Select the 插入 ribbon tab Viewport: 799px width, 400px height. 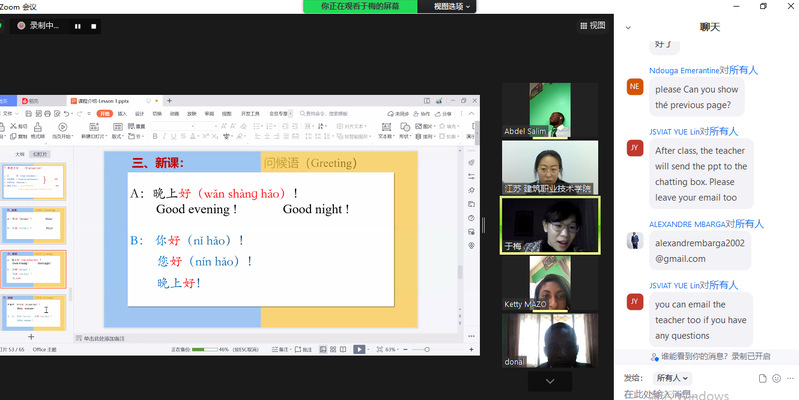(122, 114)
